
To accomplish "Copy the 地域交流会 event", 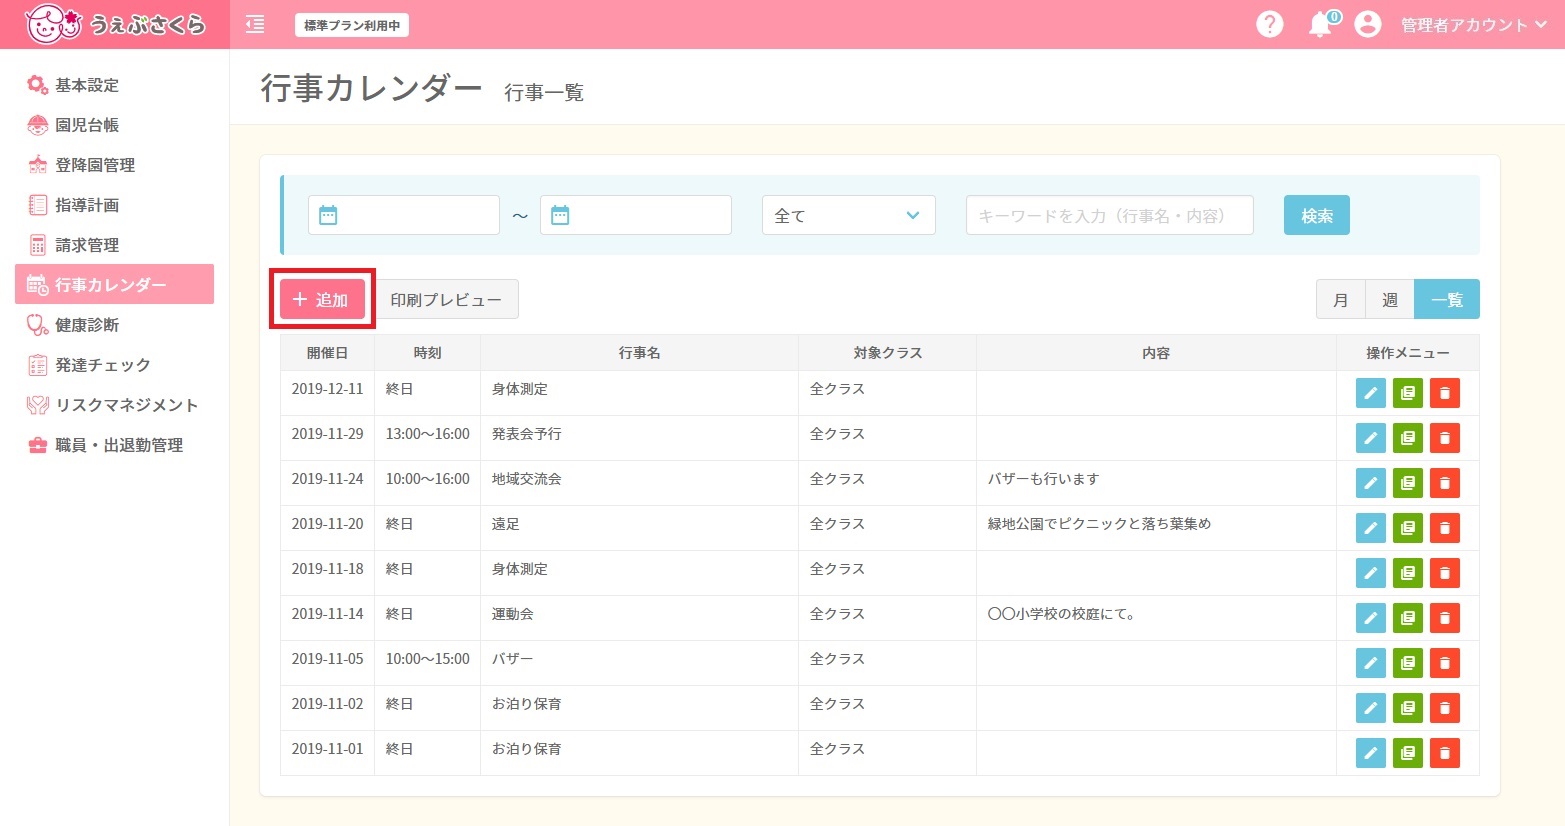I will coord(1408,483).
